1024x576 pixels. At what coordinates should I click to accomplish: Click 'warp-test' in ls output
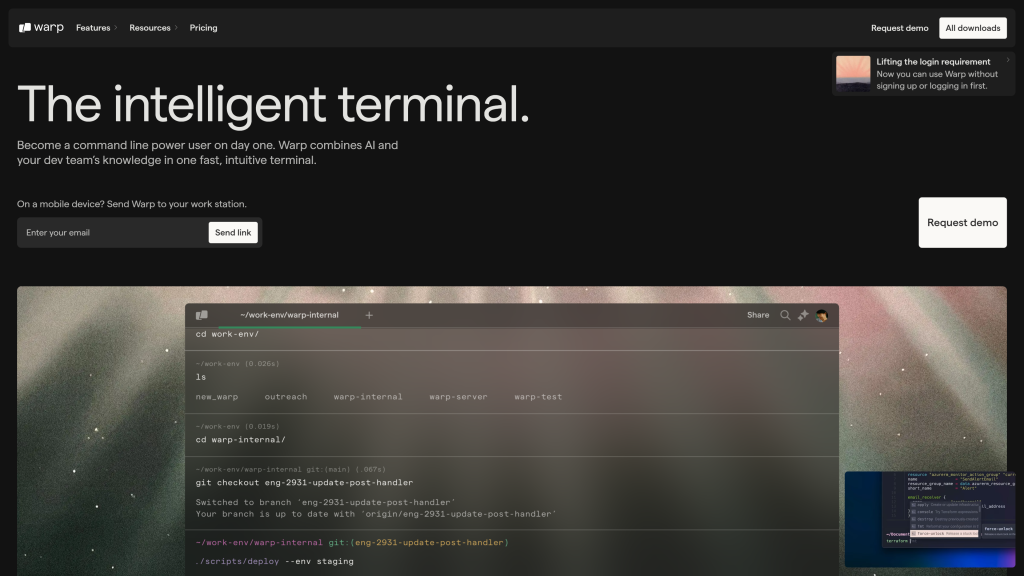(x=537, y=396)
